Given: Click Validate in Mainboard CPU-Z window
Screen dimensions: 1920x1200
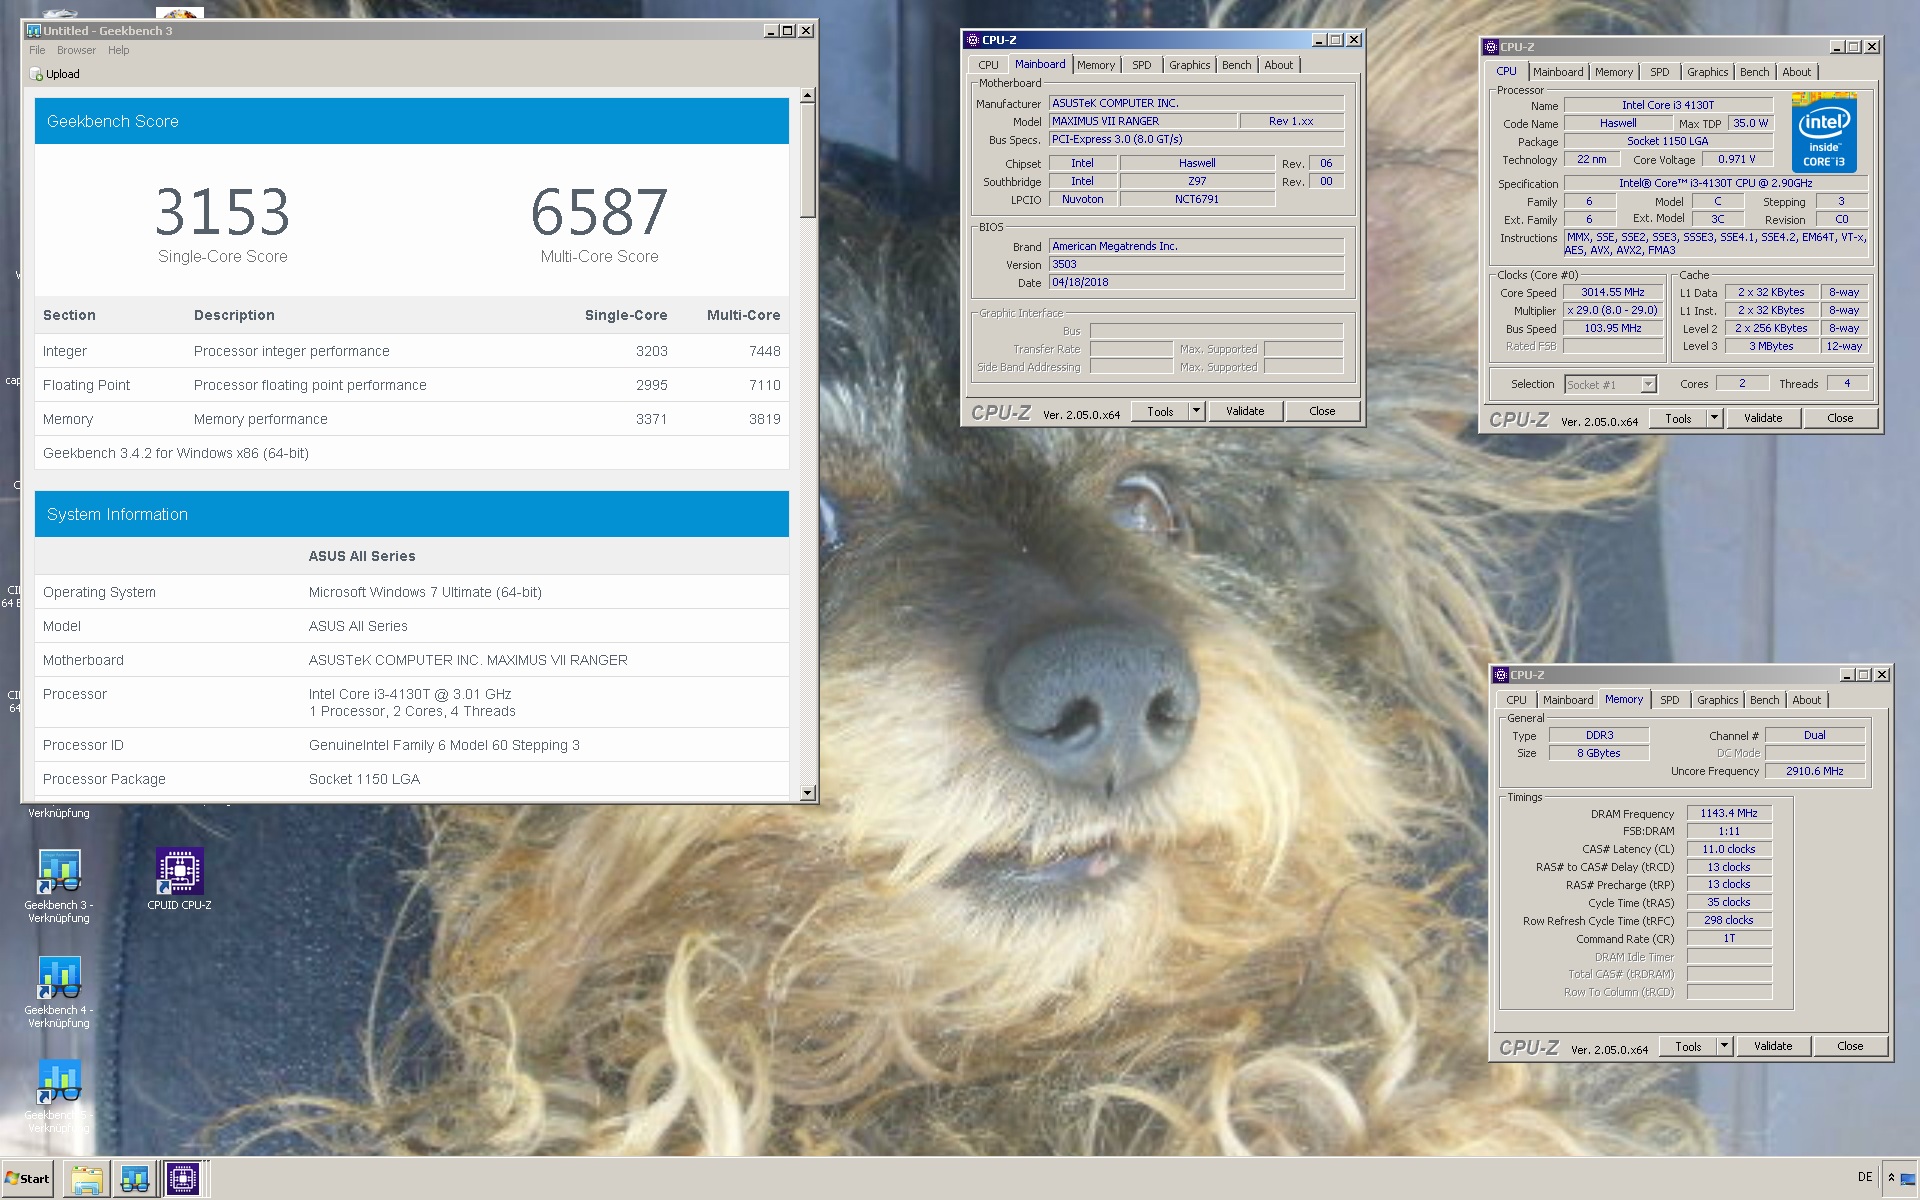Looking at the screenshot, I should [1245, 411].
